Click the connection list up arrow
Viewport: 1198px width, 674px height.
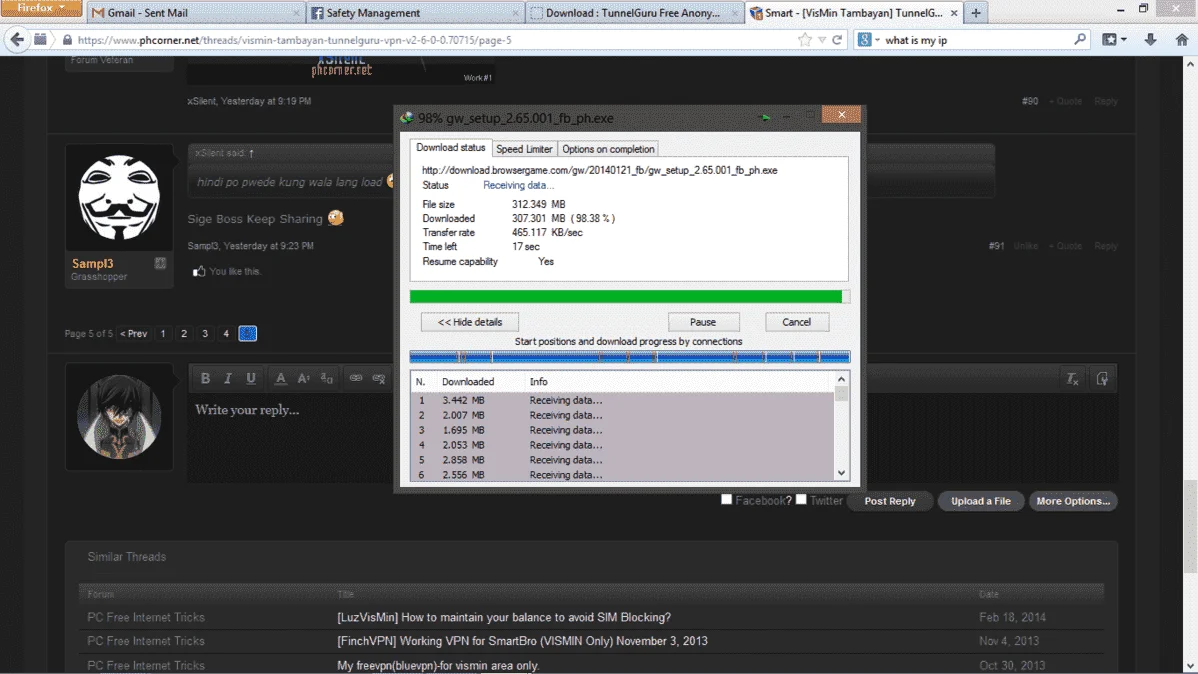pyautogui.click(x=841, y=379)
